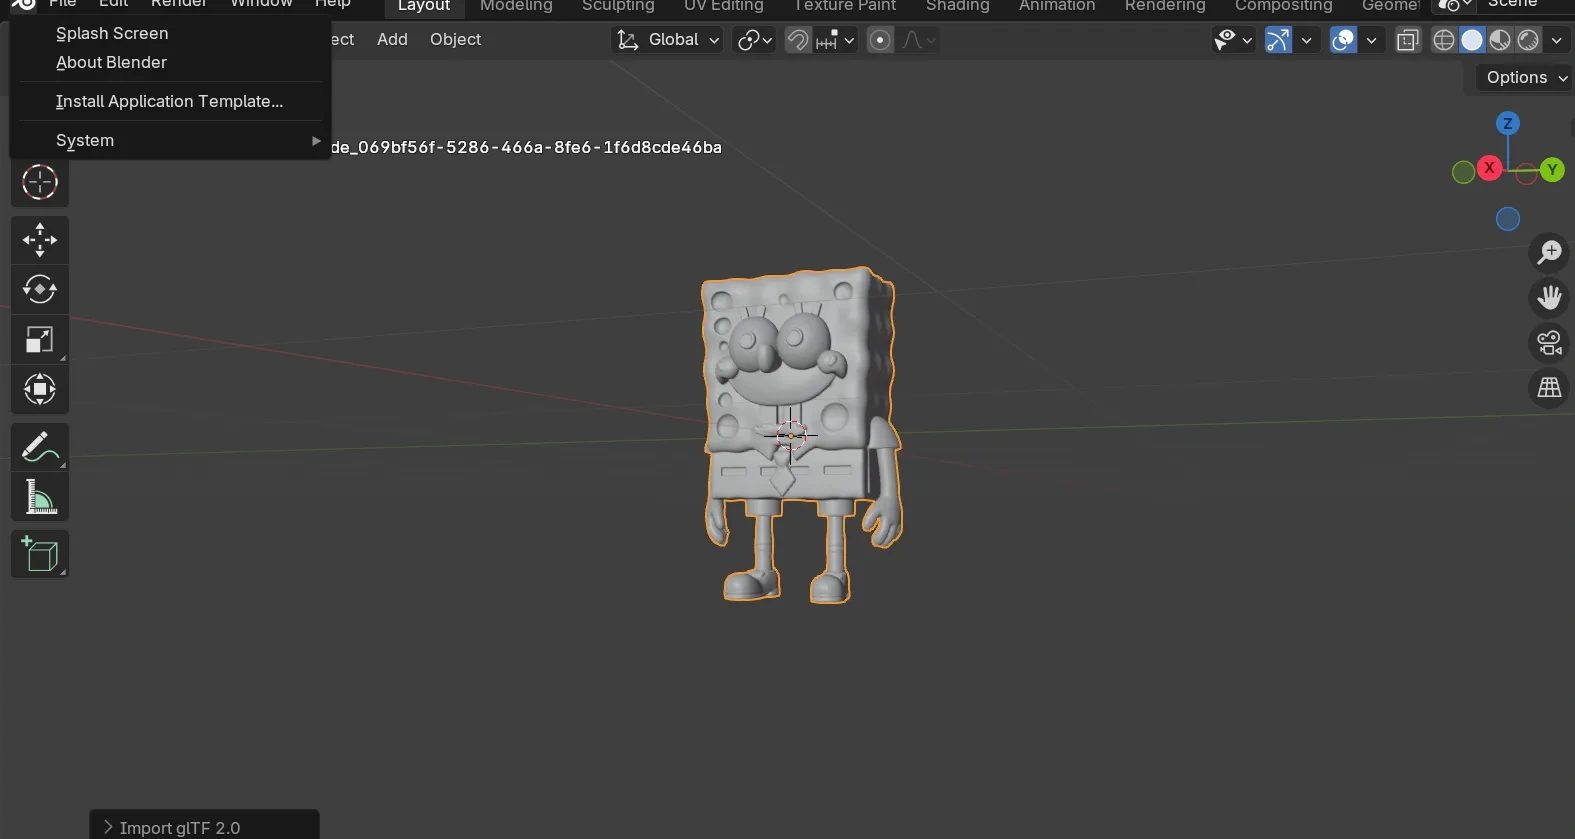Switch to the Texture Paint workspace tab

pos(845,6)
